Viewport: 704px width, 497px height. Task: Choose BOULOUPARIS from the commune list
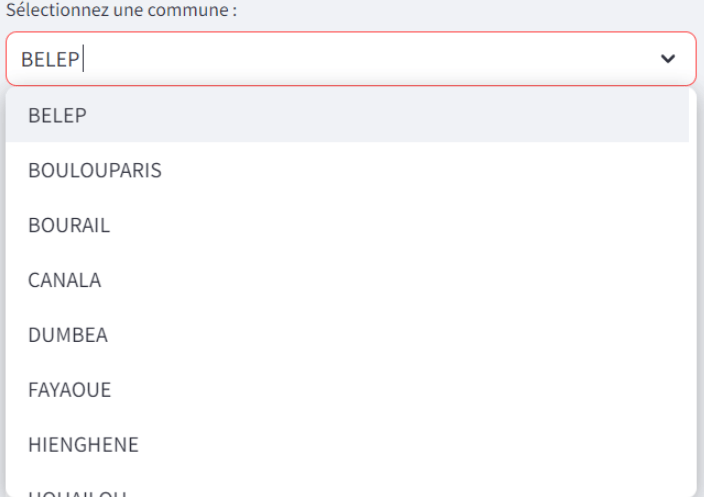[x=95, y=170]
